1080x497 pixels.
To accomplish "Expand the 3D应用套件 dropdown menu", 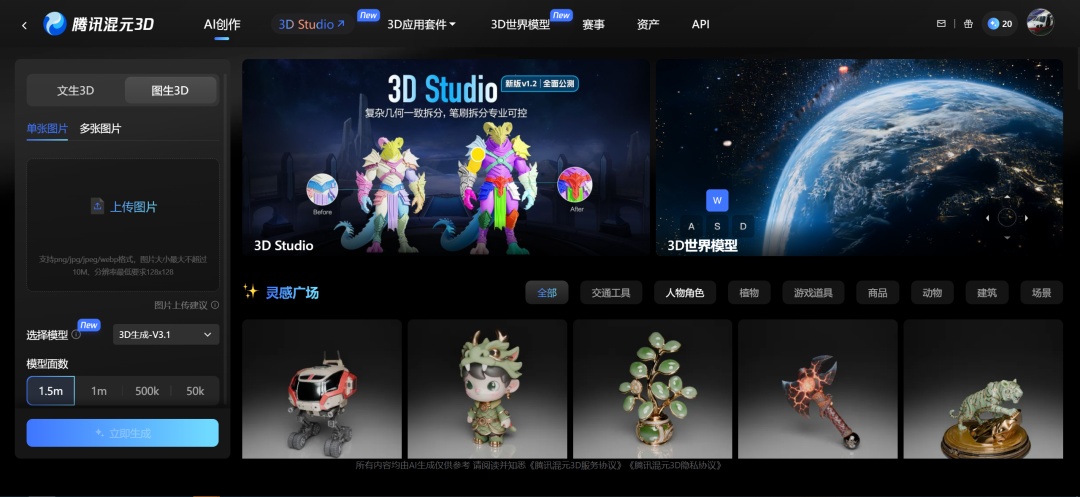I will coord(422,24).
